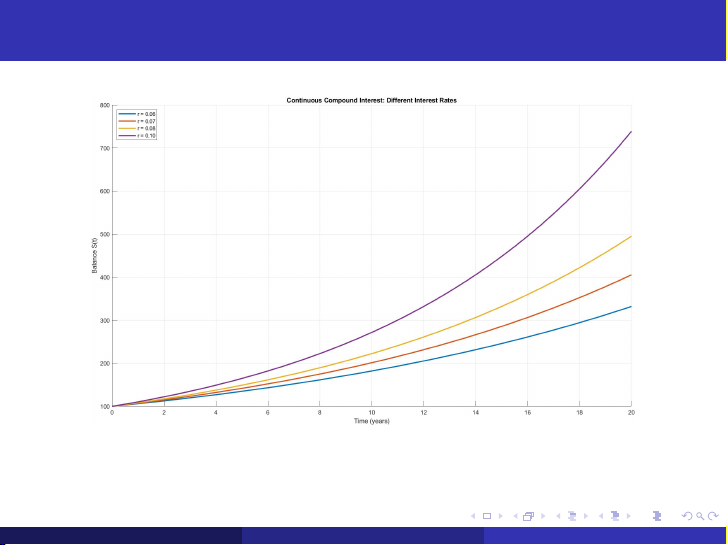Viewport: 727px width, 545px height.
Task: Click the previous slide arrow
Action: click(x=474, y=516)
